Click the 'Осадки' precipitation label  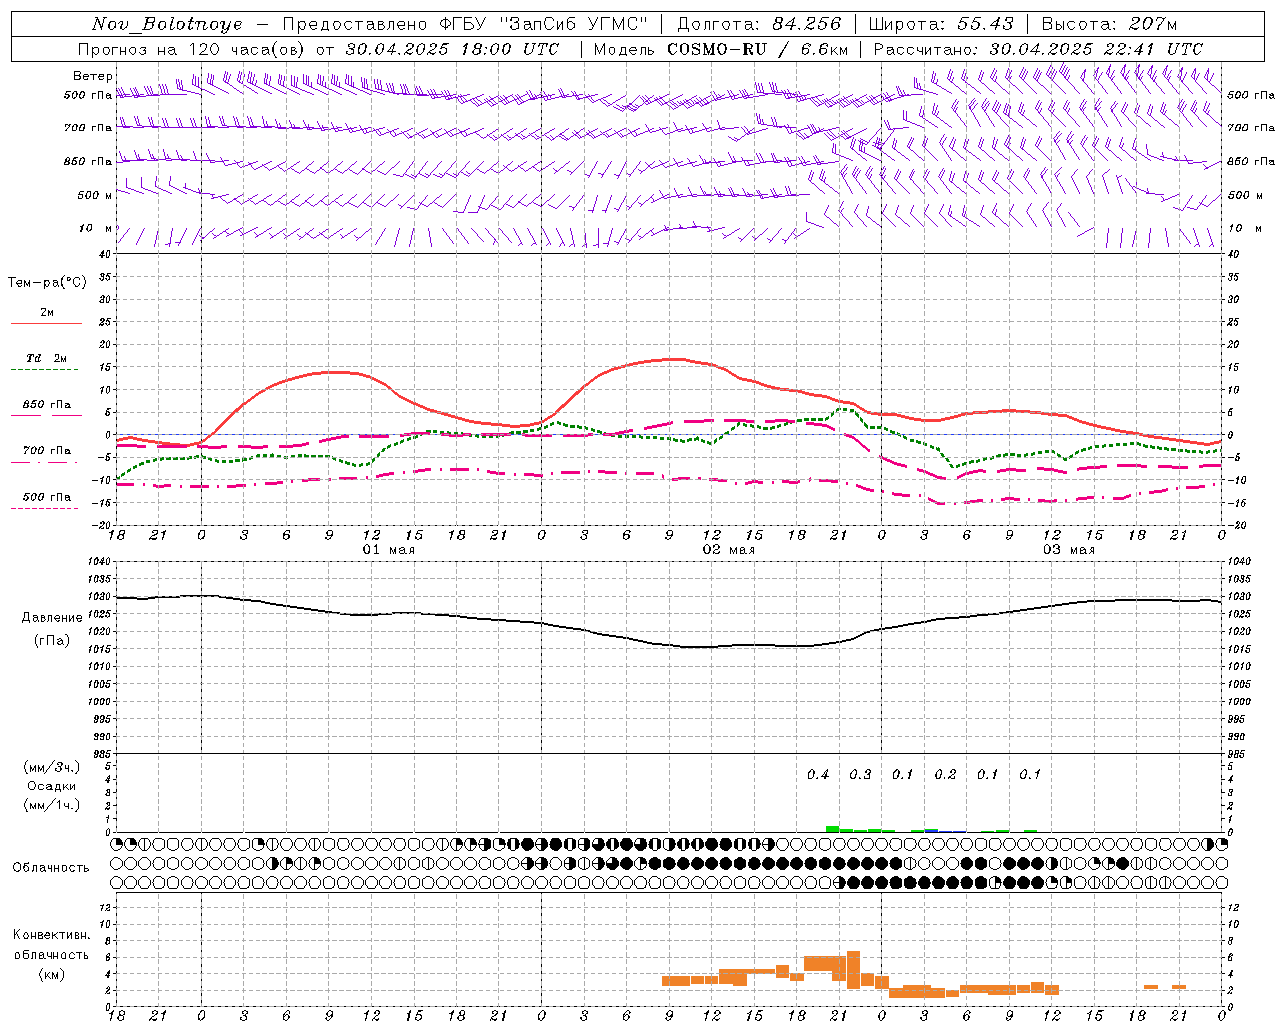click(x=51, y=786)
